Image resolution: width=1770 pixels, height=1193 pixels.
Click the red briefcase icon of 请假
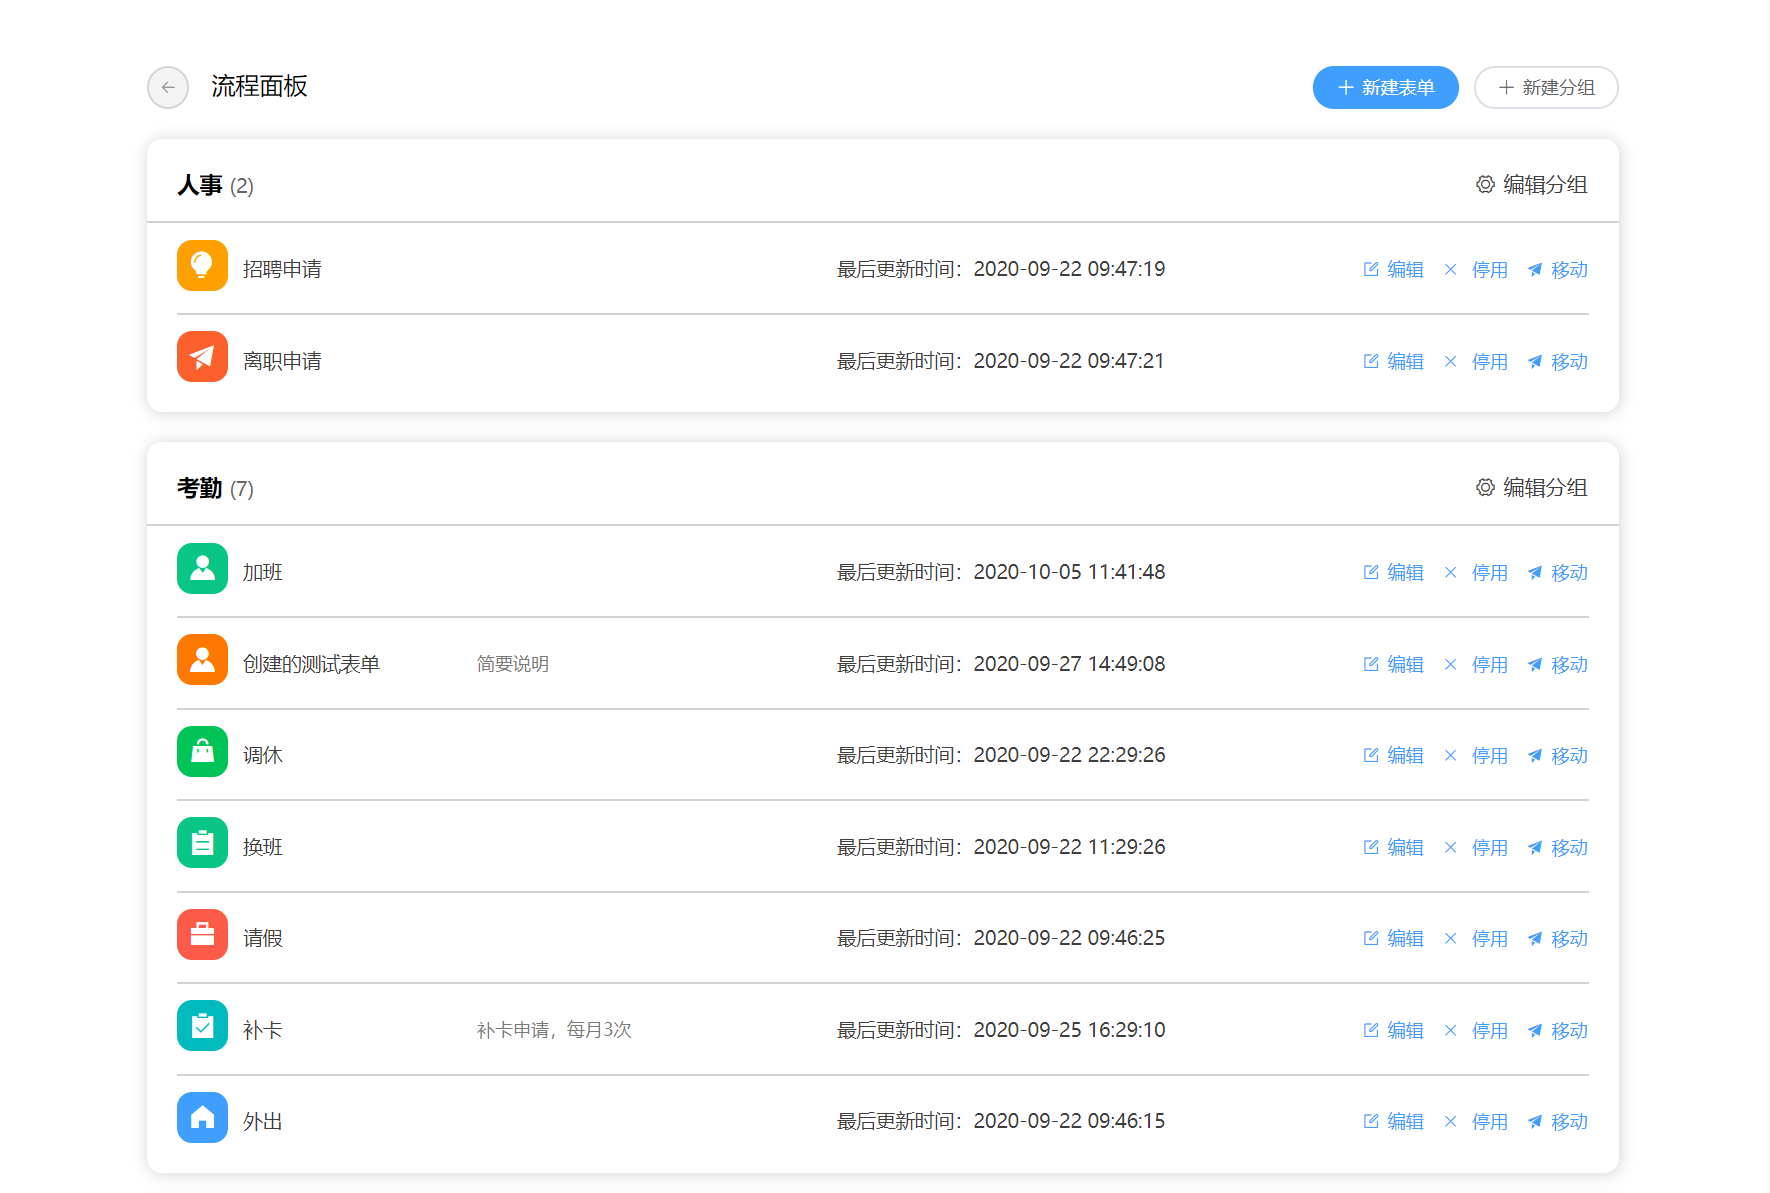202,935
